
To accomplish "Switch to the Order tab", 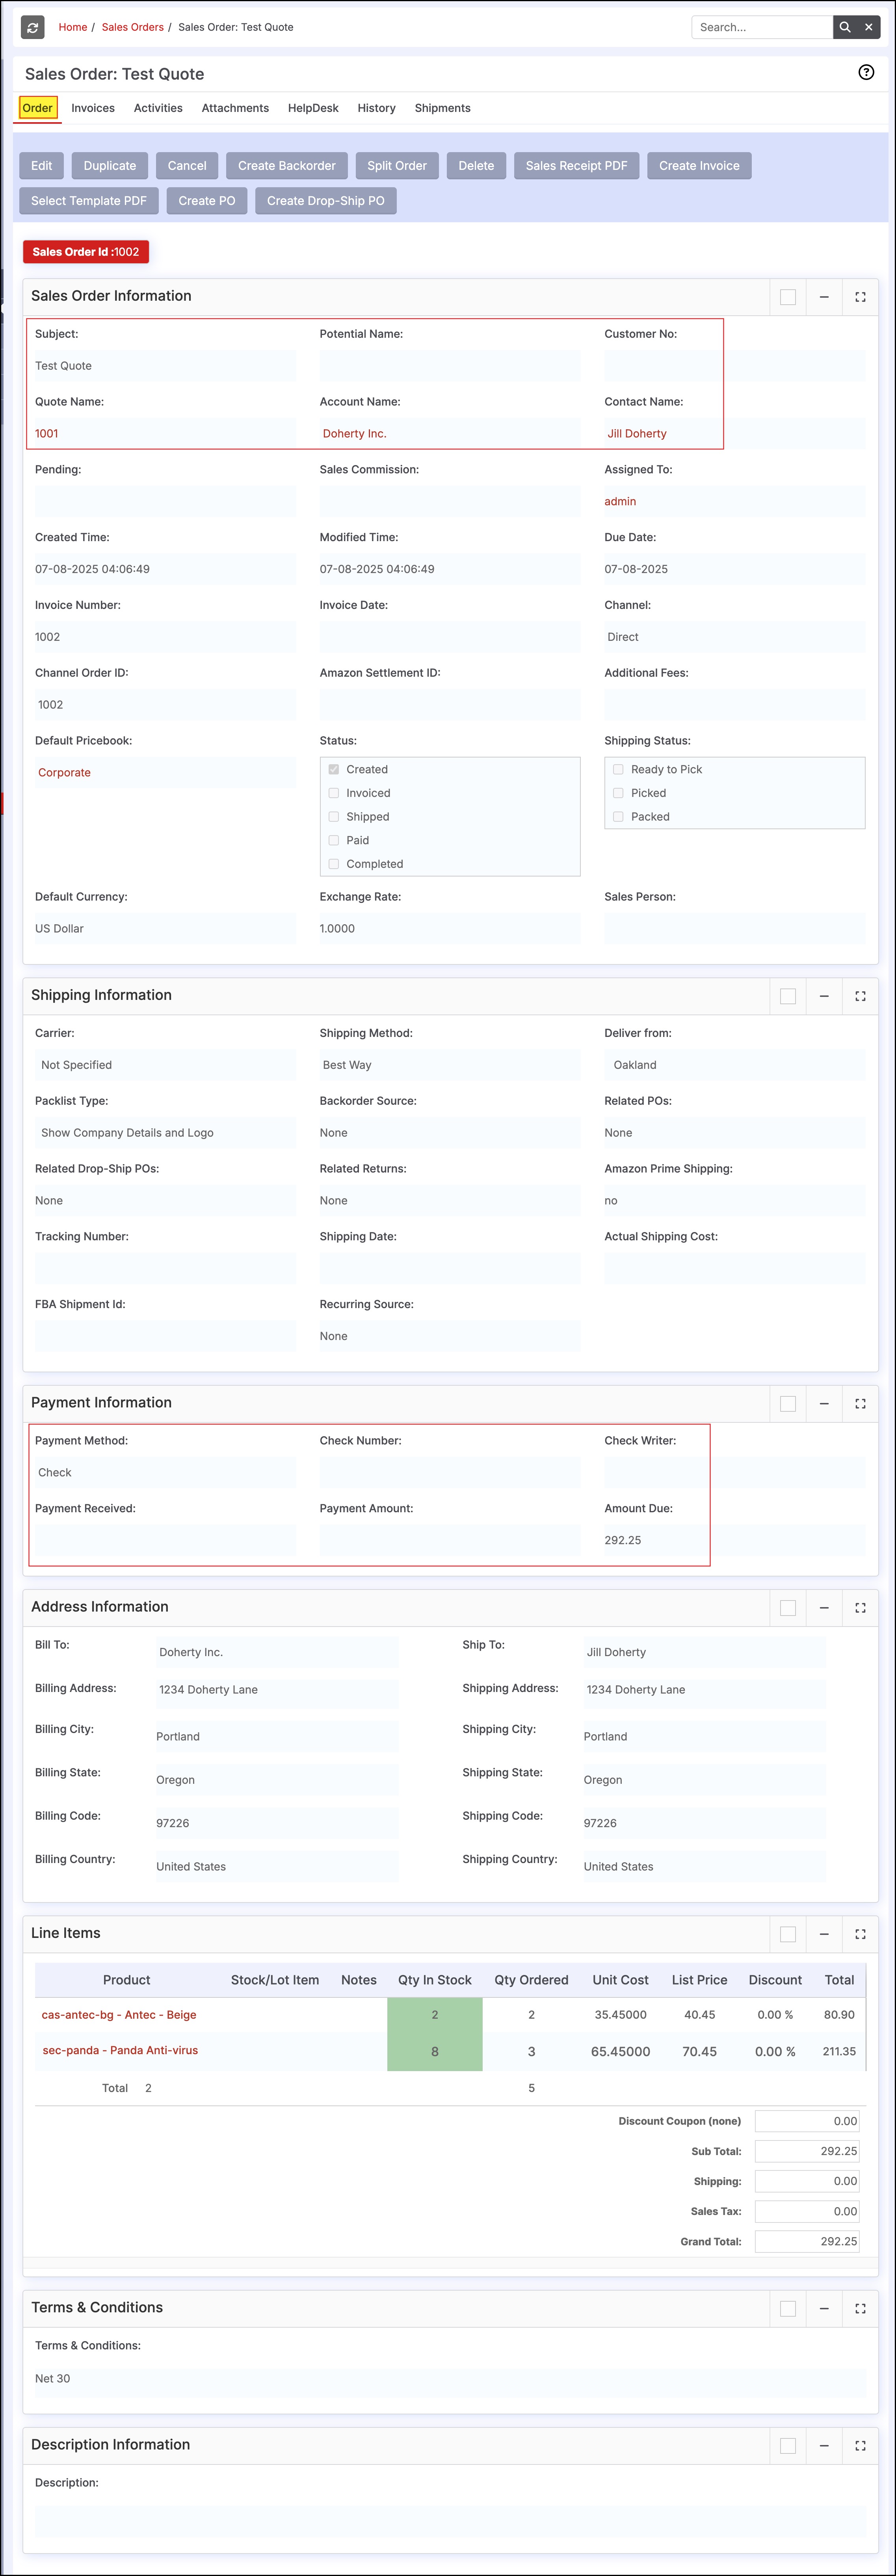I will [38, 108].
